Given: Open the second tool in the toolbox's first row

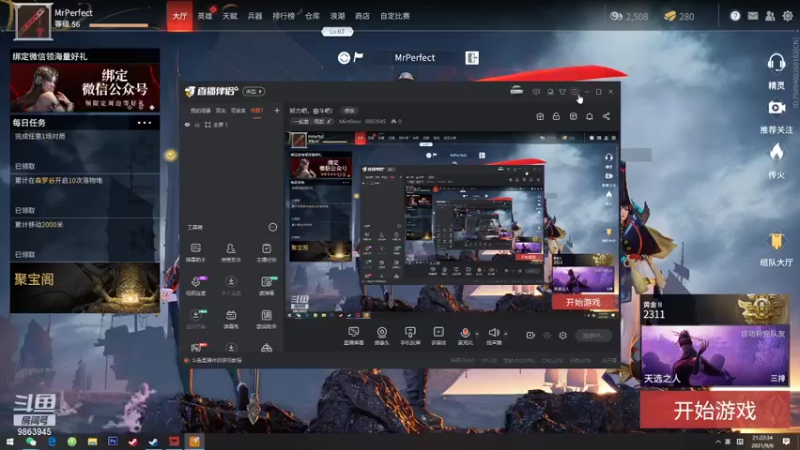Looking at the screenshot, I should [x=231, y=253].
